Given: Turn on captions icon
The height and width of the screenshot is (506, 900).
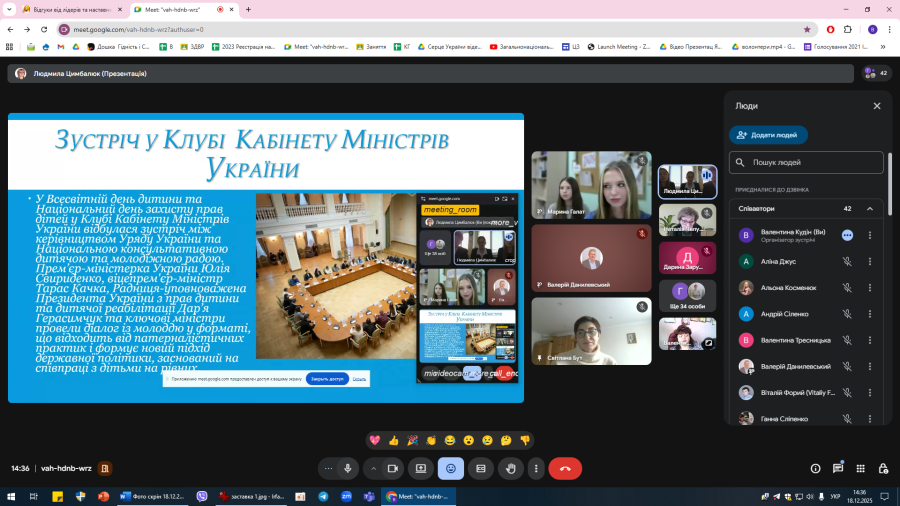Looking at the screenshot, I should click(x=480, y=468).
